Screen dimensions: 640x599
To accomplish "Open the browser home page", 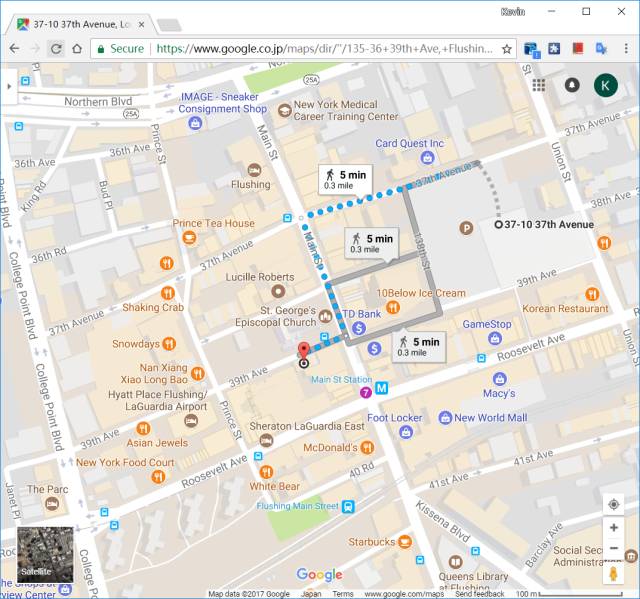I will 77,49.
